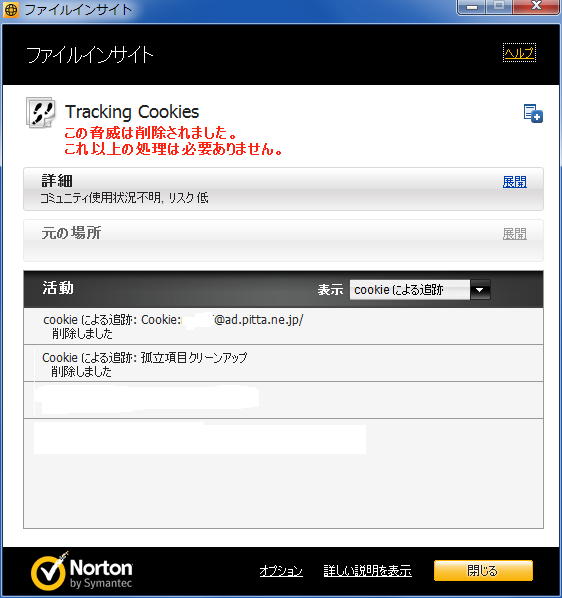Expand the 詳細 details section with 展開

(x=514, y=182)
